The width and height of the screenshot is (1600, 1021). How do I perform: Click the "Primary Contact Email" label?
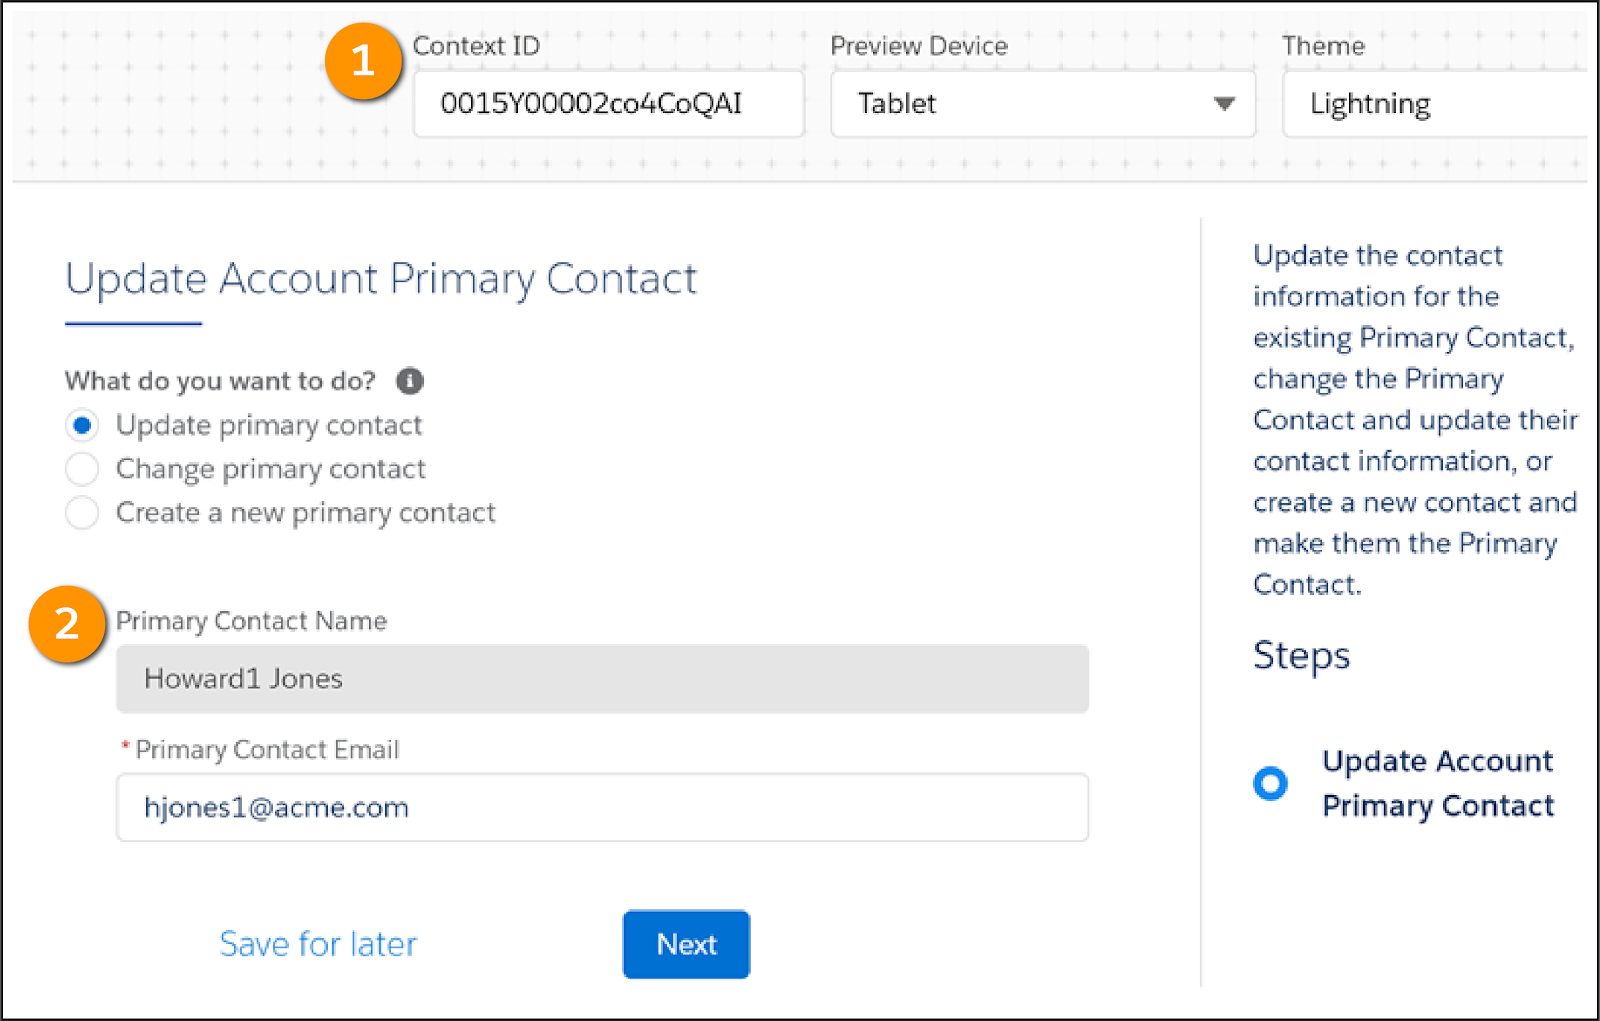pos(267,750)
